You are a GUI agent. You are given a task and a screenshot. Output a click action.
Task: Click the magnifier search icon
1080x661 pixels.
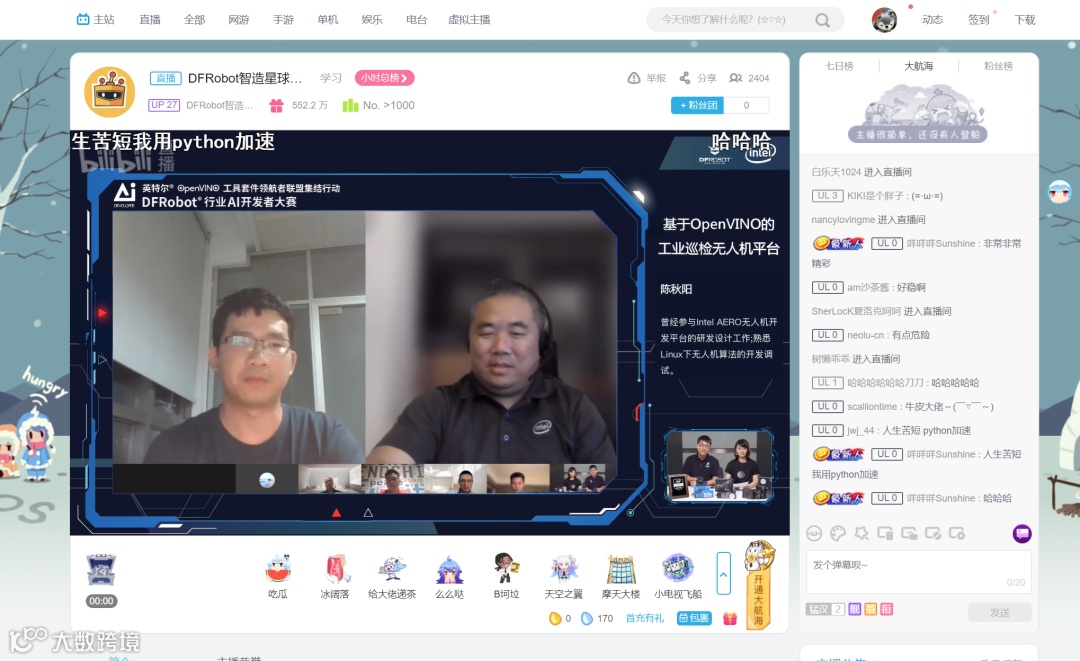pyautogui.click(x=822, y=20)
